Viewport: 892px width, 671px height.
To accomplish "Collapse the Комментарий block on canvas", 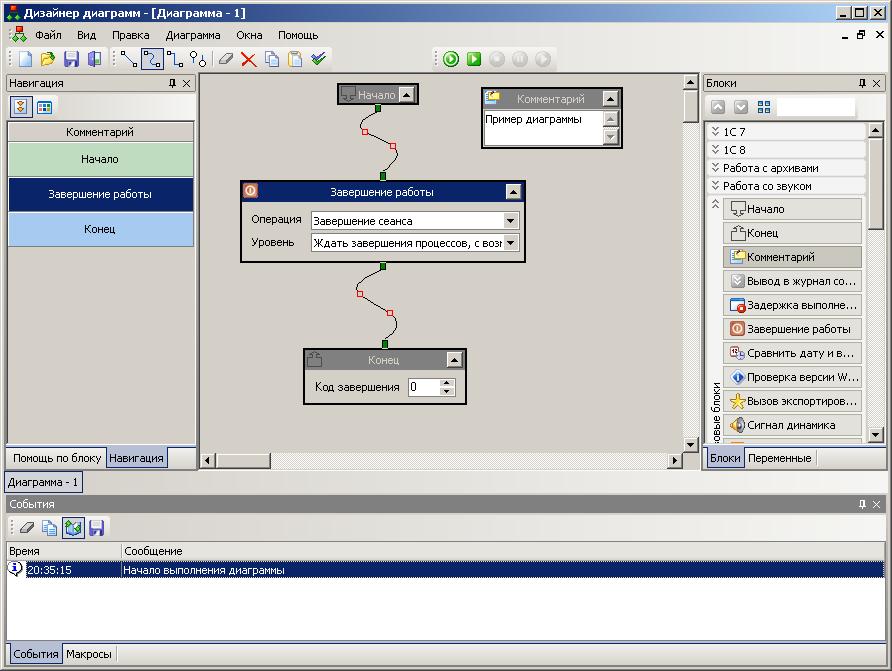I will click(x=610, y=99).
